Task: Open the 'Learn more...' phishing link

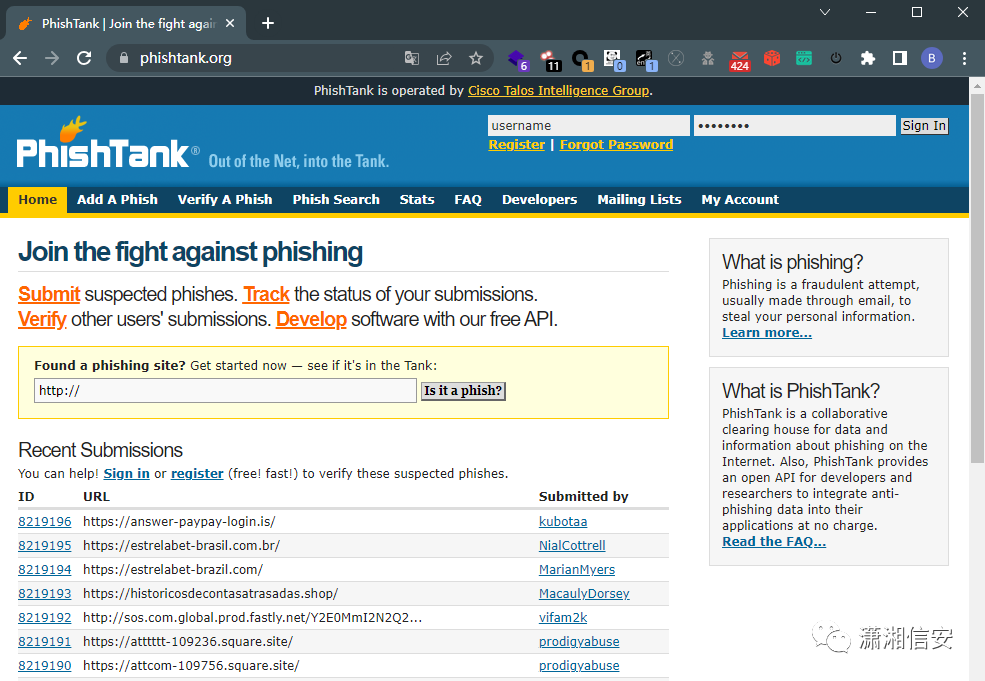Action: tap(766, 333)
